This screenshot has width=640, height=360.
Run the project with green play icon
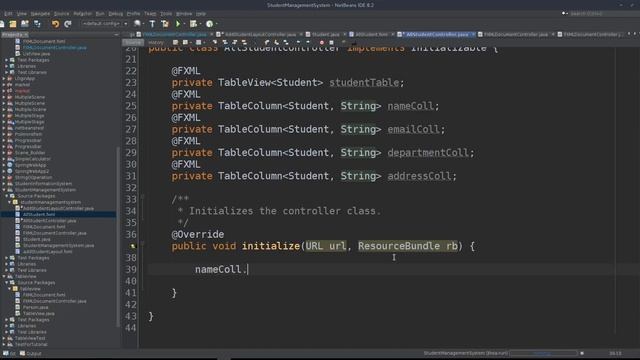click(x=178, y=24)
